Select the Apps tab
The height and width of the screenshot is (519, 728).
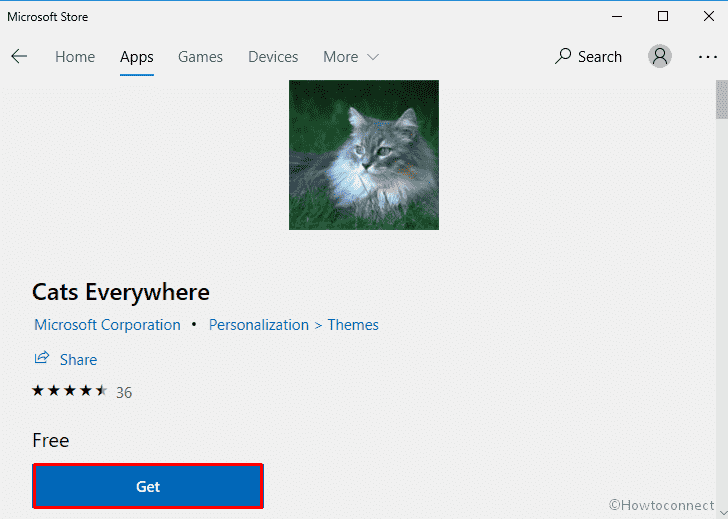tap(136, 57)
